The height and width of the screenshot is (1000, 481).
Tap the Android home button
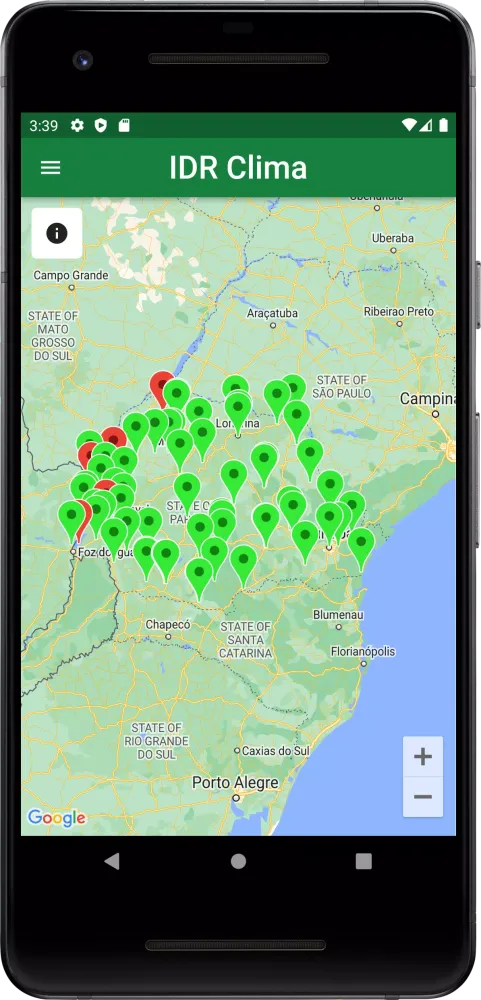pos(239,862)
